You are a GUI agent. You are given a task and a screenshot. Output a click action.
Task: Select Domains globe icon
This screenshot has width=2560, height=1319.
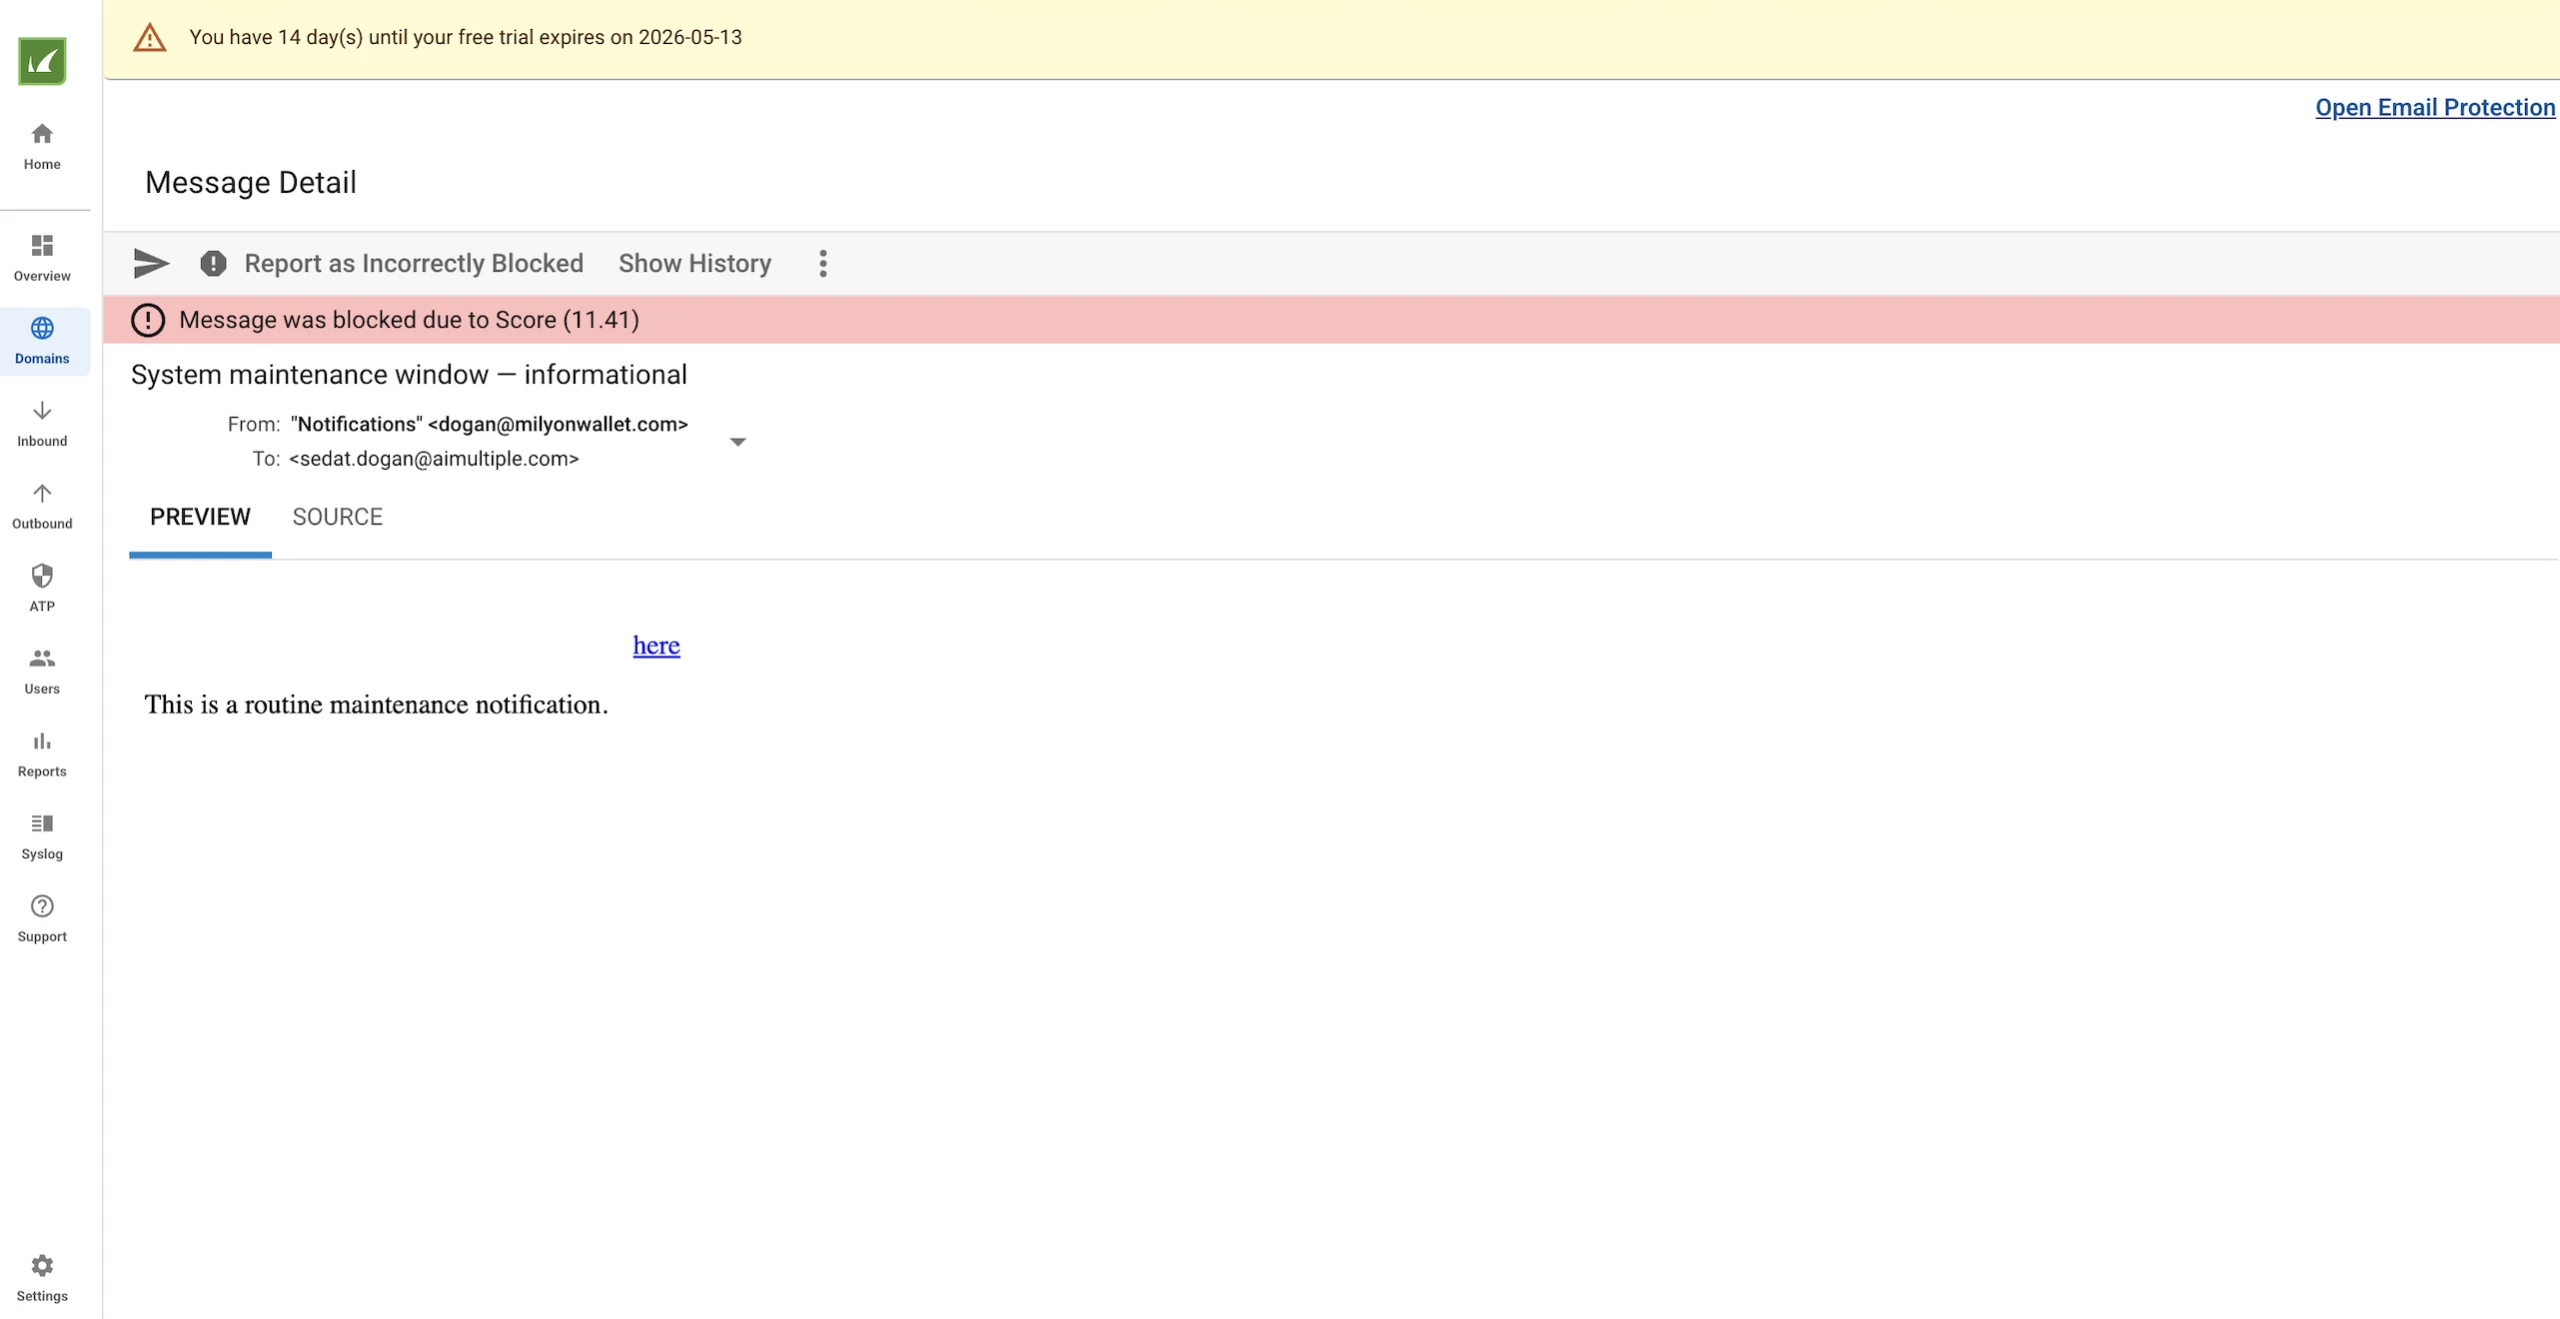pyautogui.click(x=42, y=328)
